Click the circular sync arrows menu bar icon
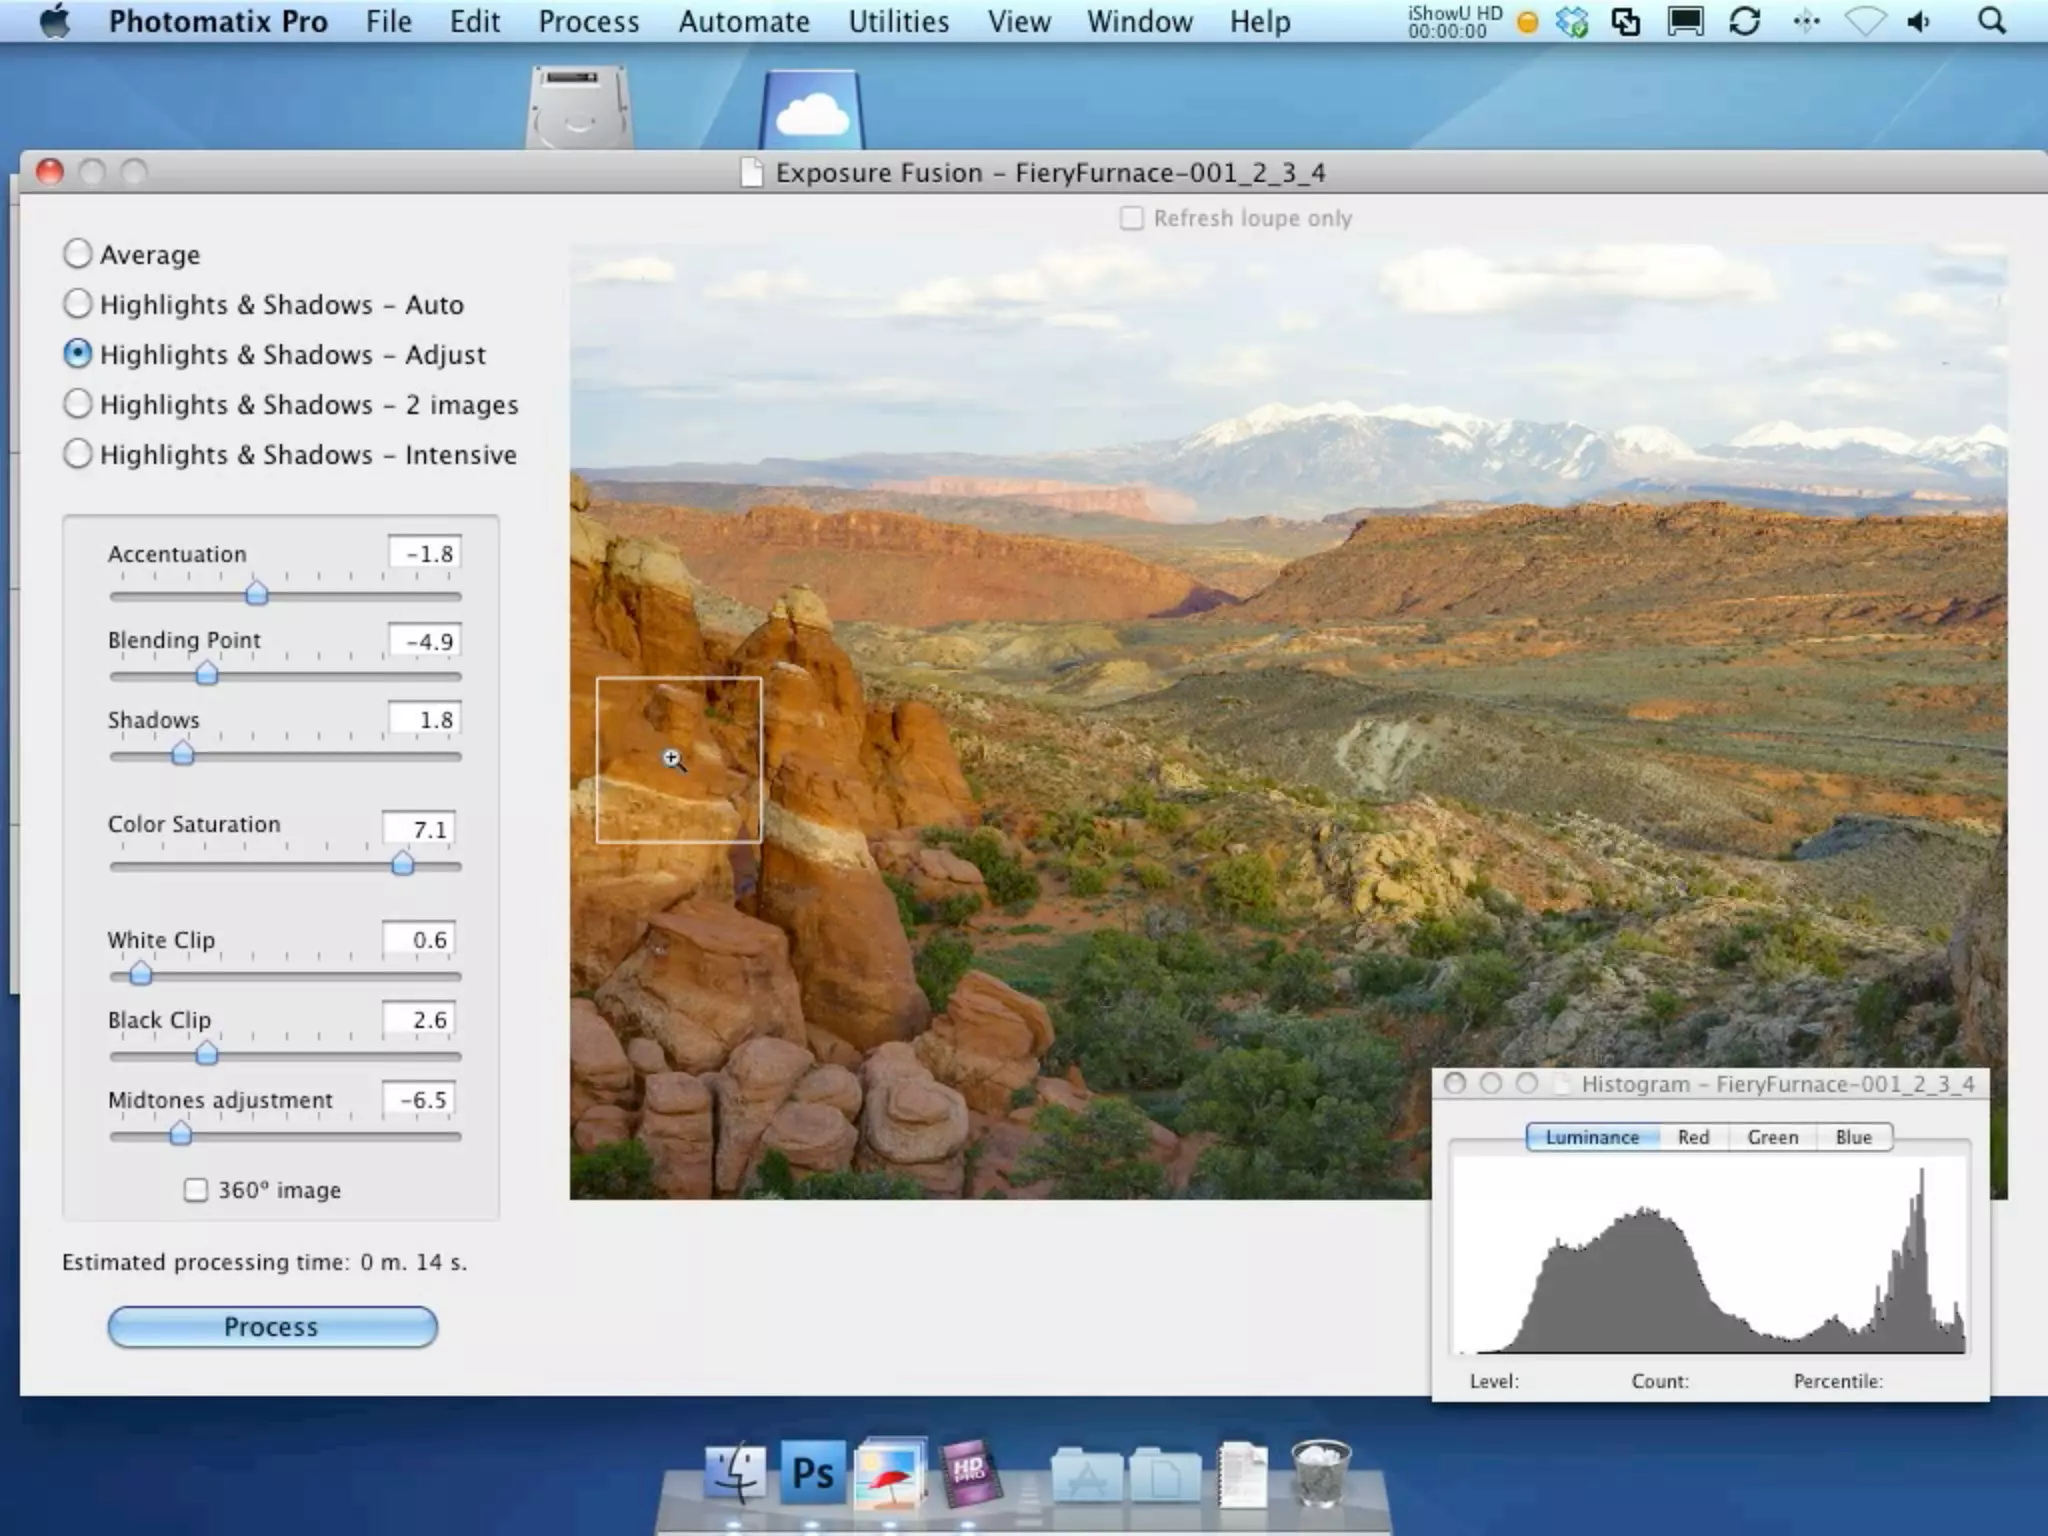 pos(1744,22)
